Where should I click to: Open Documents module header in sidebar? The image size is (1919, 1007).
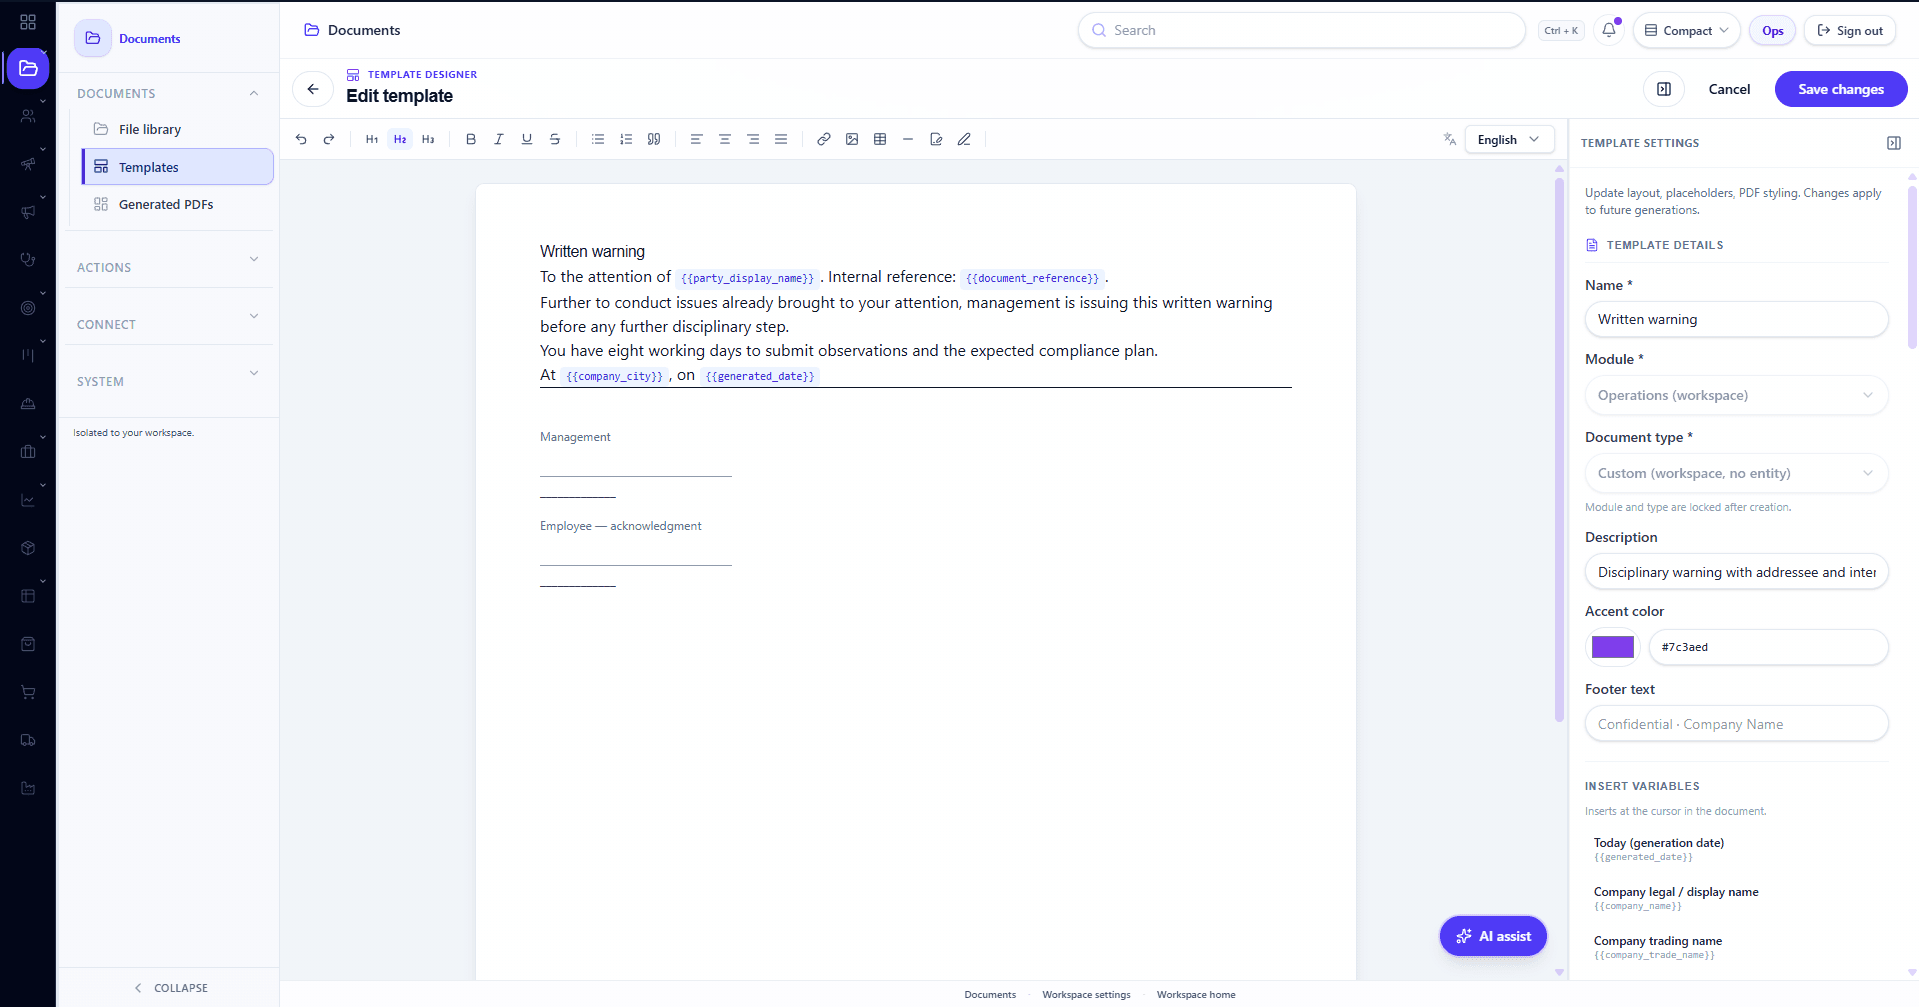(130, 38)
